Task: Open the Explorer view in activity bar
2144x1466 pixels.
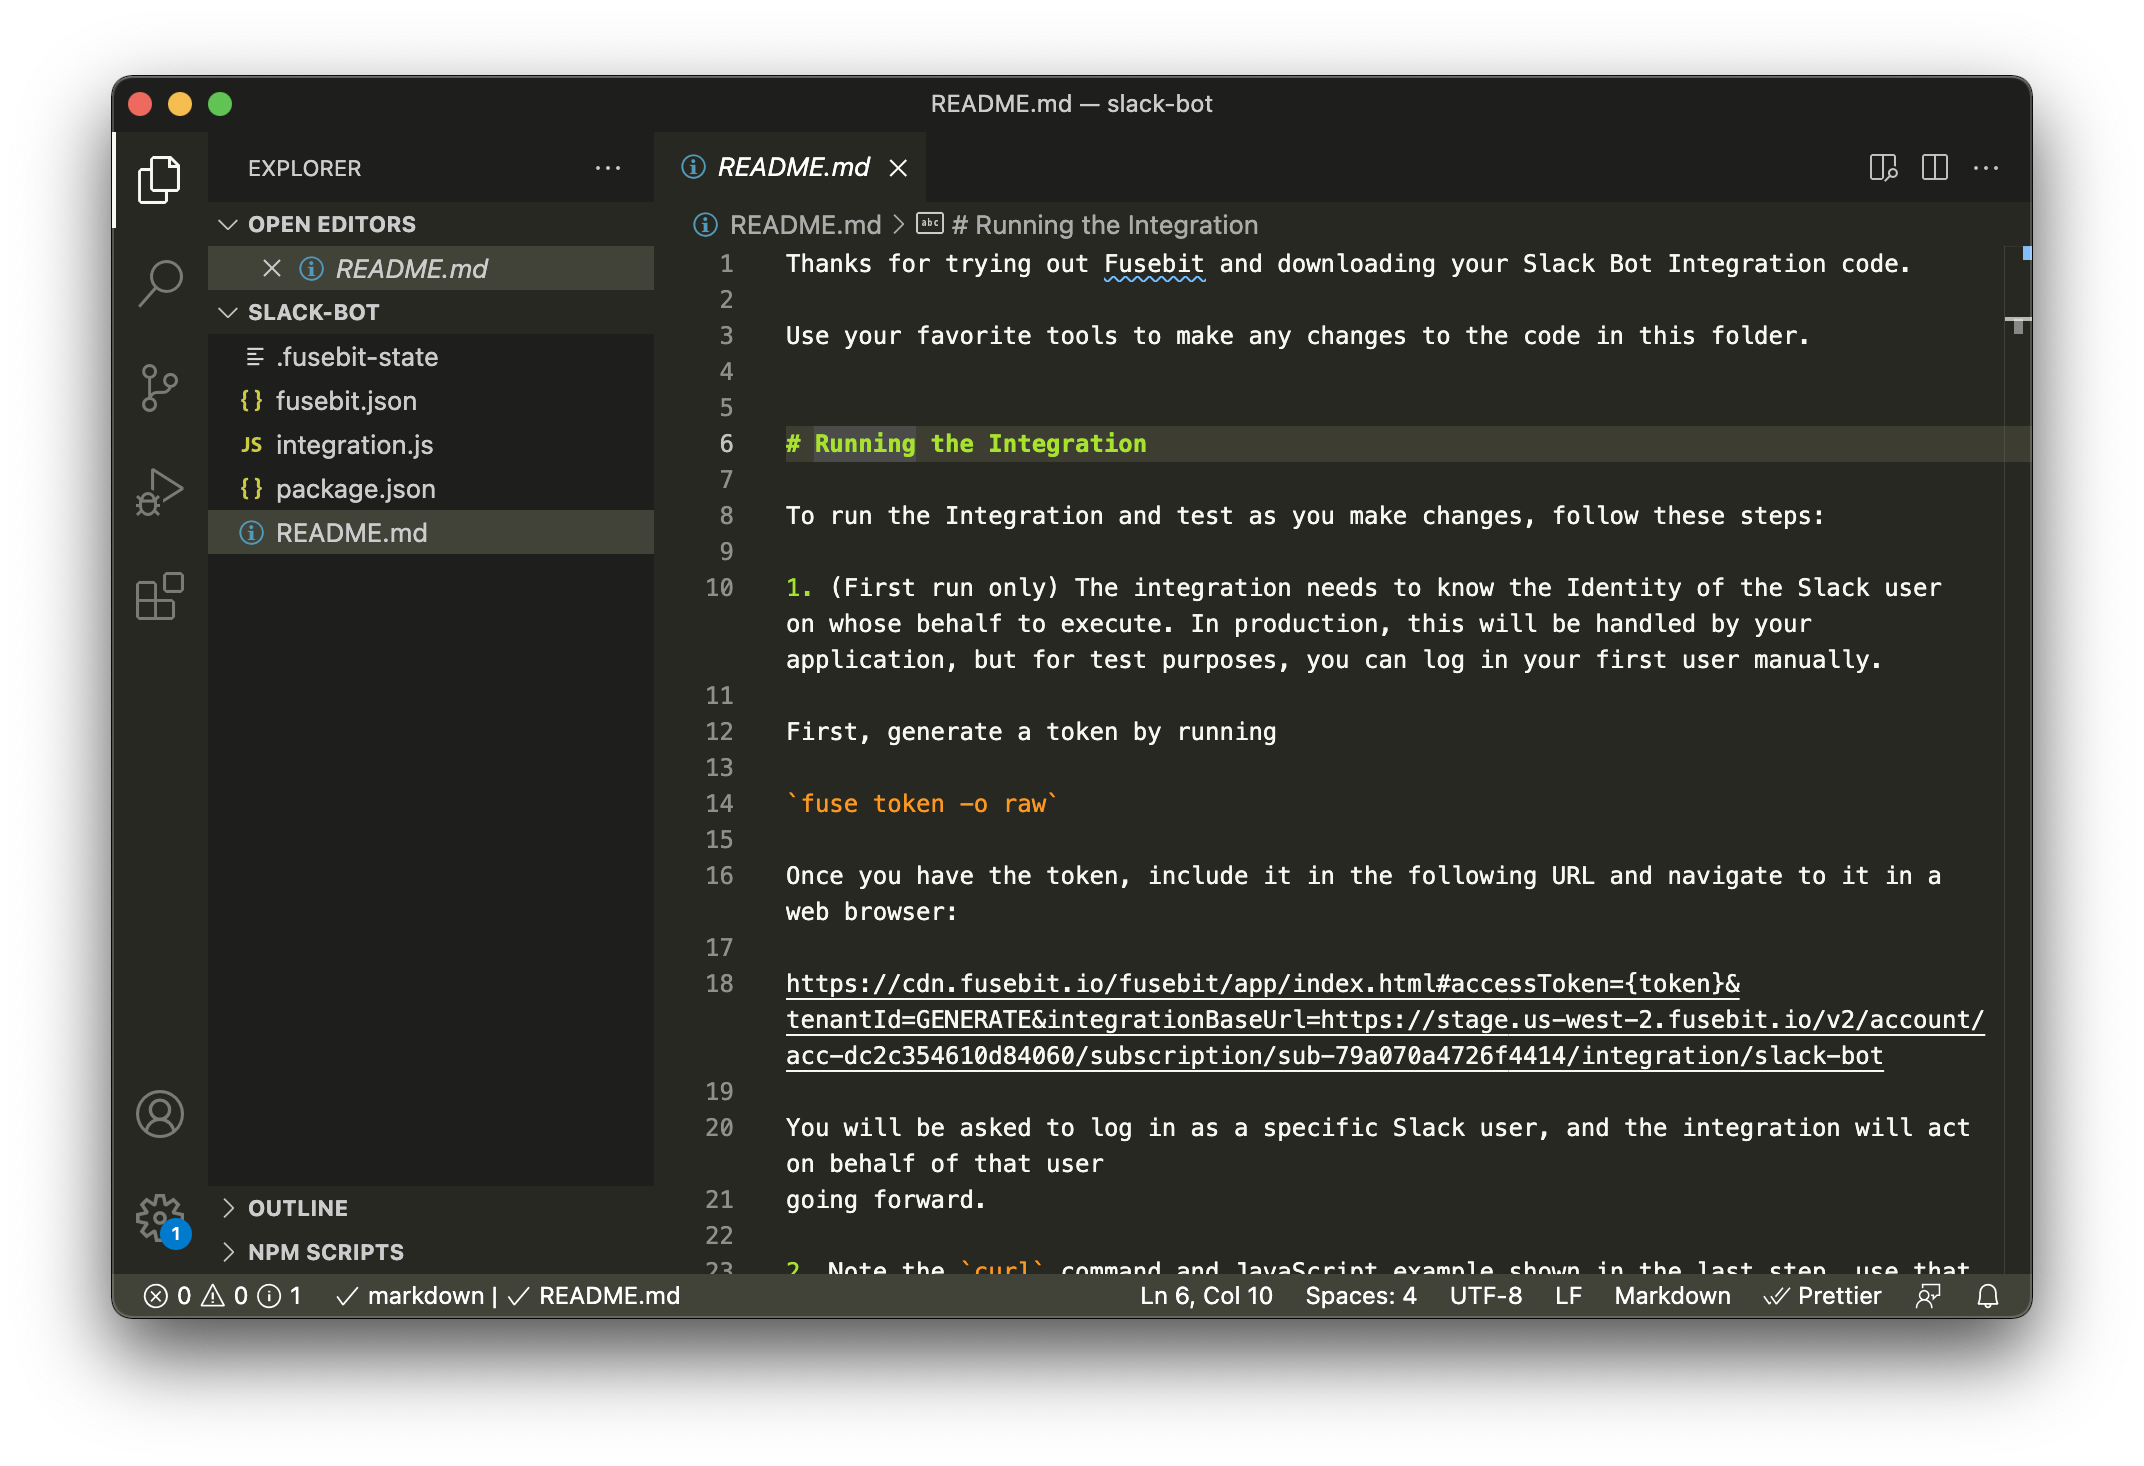Action: click(x=159, y=180)
